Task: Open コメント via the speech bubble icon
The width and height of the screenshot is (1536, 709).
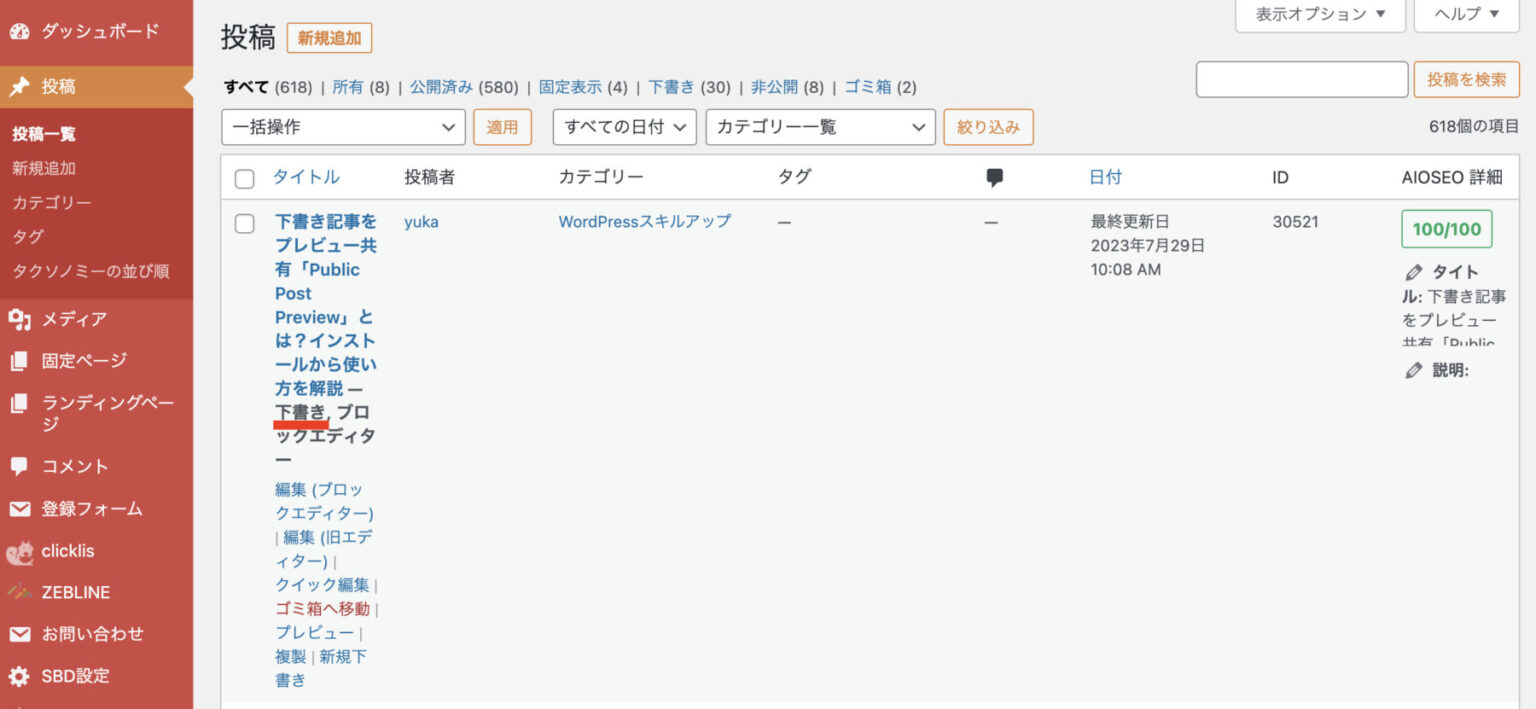Action: pos(21,465)
